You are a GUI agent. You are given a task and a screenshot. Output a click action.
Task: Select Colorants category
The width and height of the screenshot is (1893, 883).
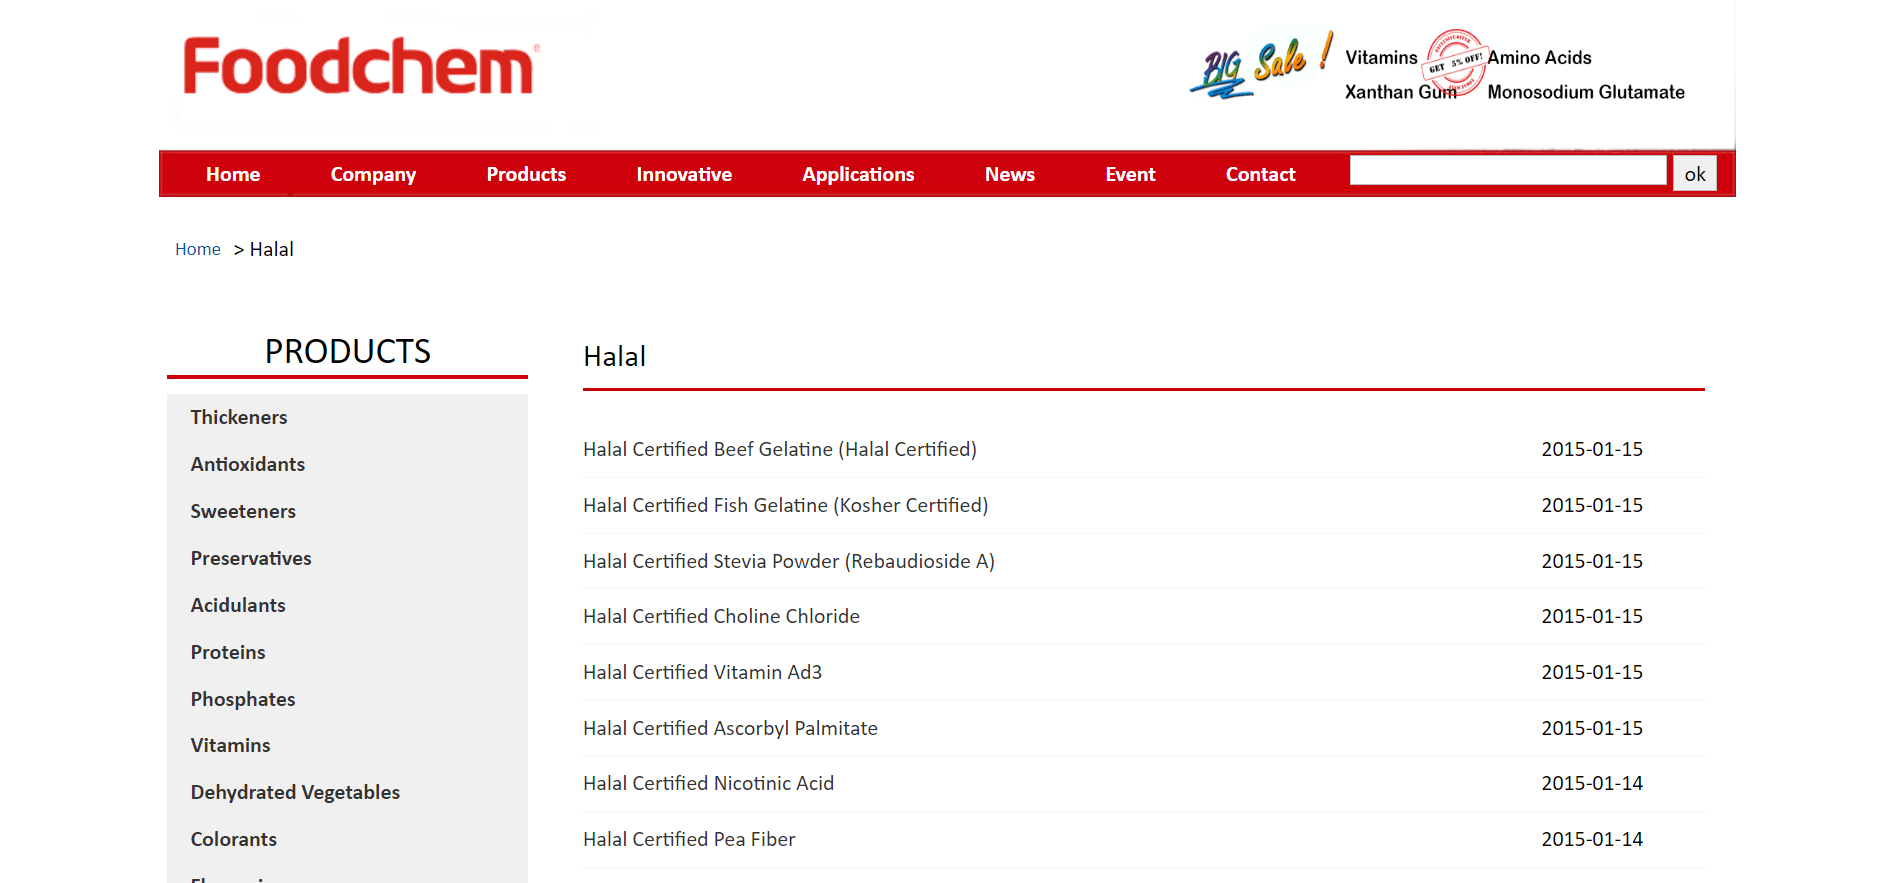click(234, 839)
